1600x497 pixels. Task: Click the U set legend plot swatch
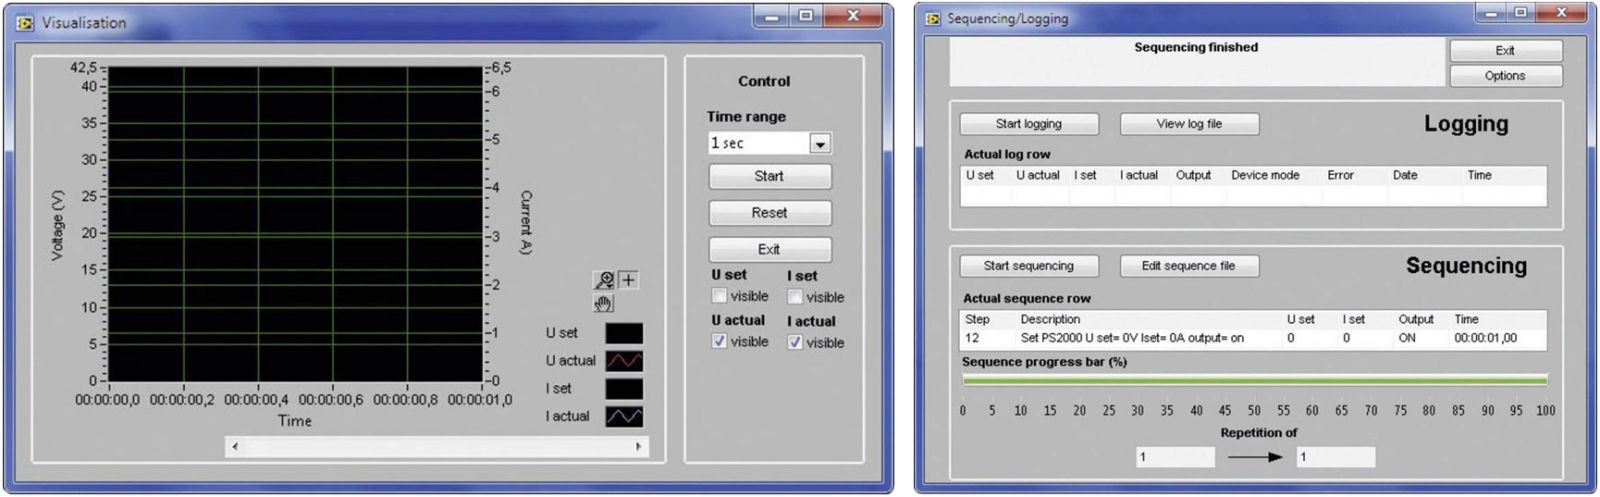[x=624, y=333]
